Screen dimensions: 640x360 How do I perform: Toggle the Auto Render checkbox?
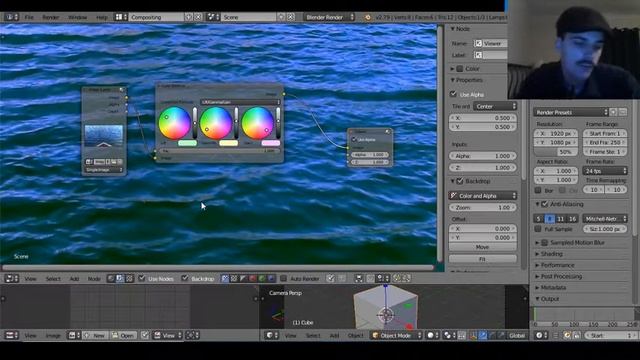(283, 278)
